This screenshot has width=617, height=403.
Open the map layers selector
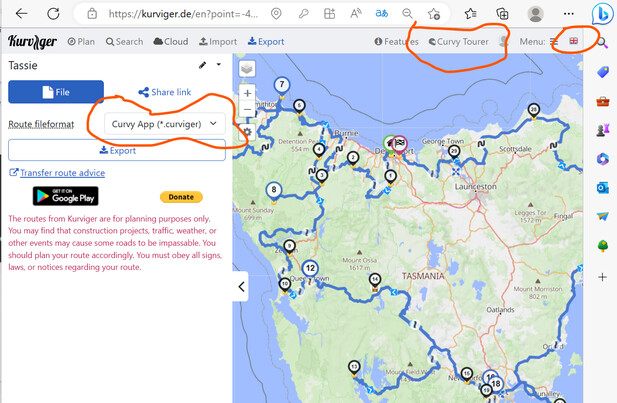click(247, 69)
